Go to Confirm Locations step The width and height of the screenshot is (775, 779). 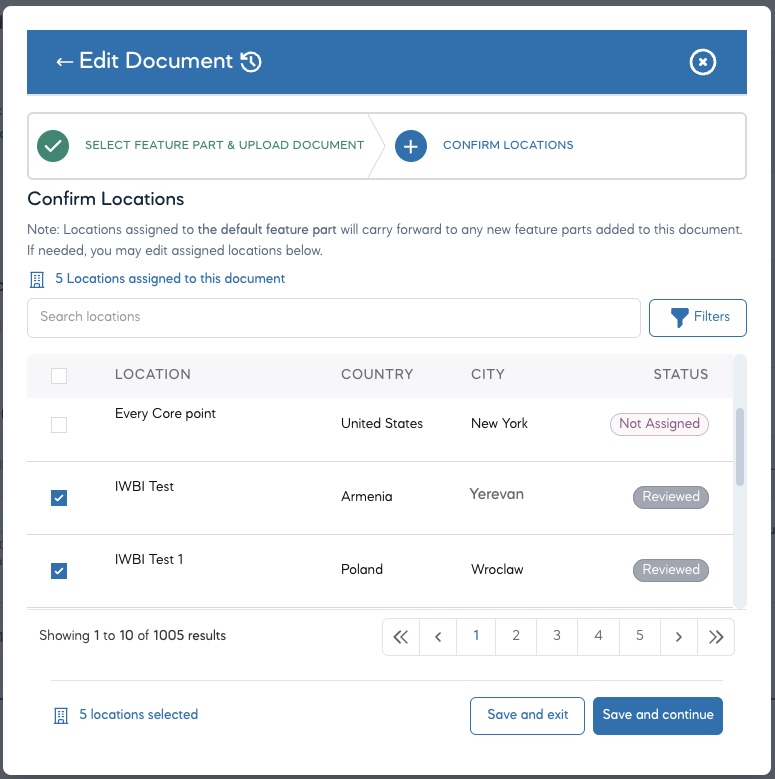point(508,145)
